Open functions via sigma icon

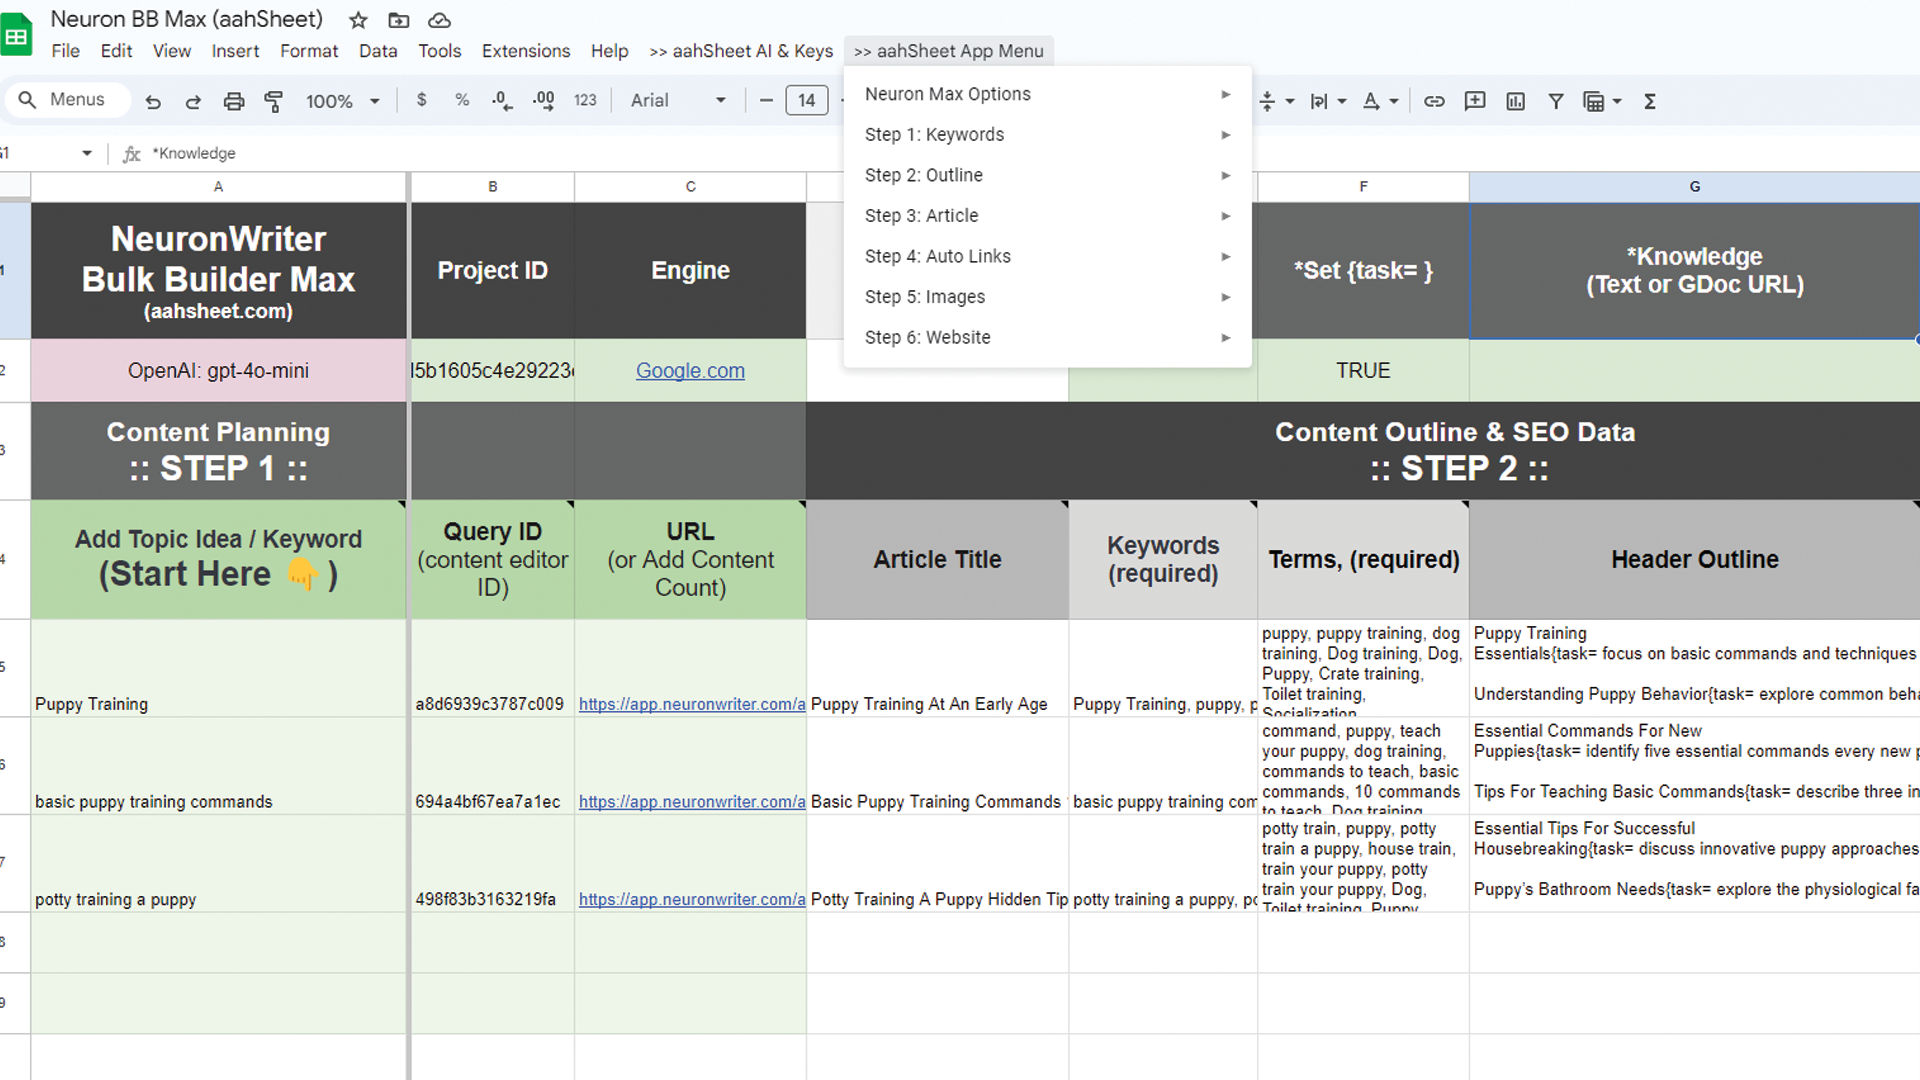click(x=1650, y=101)
